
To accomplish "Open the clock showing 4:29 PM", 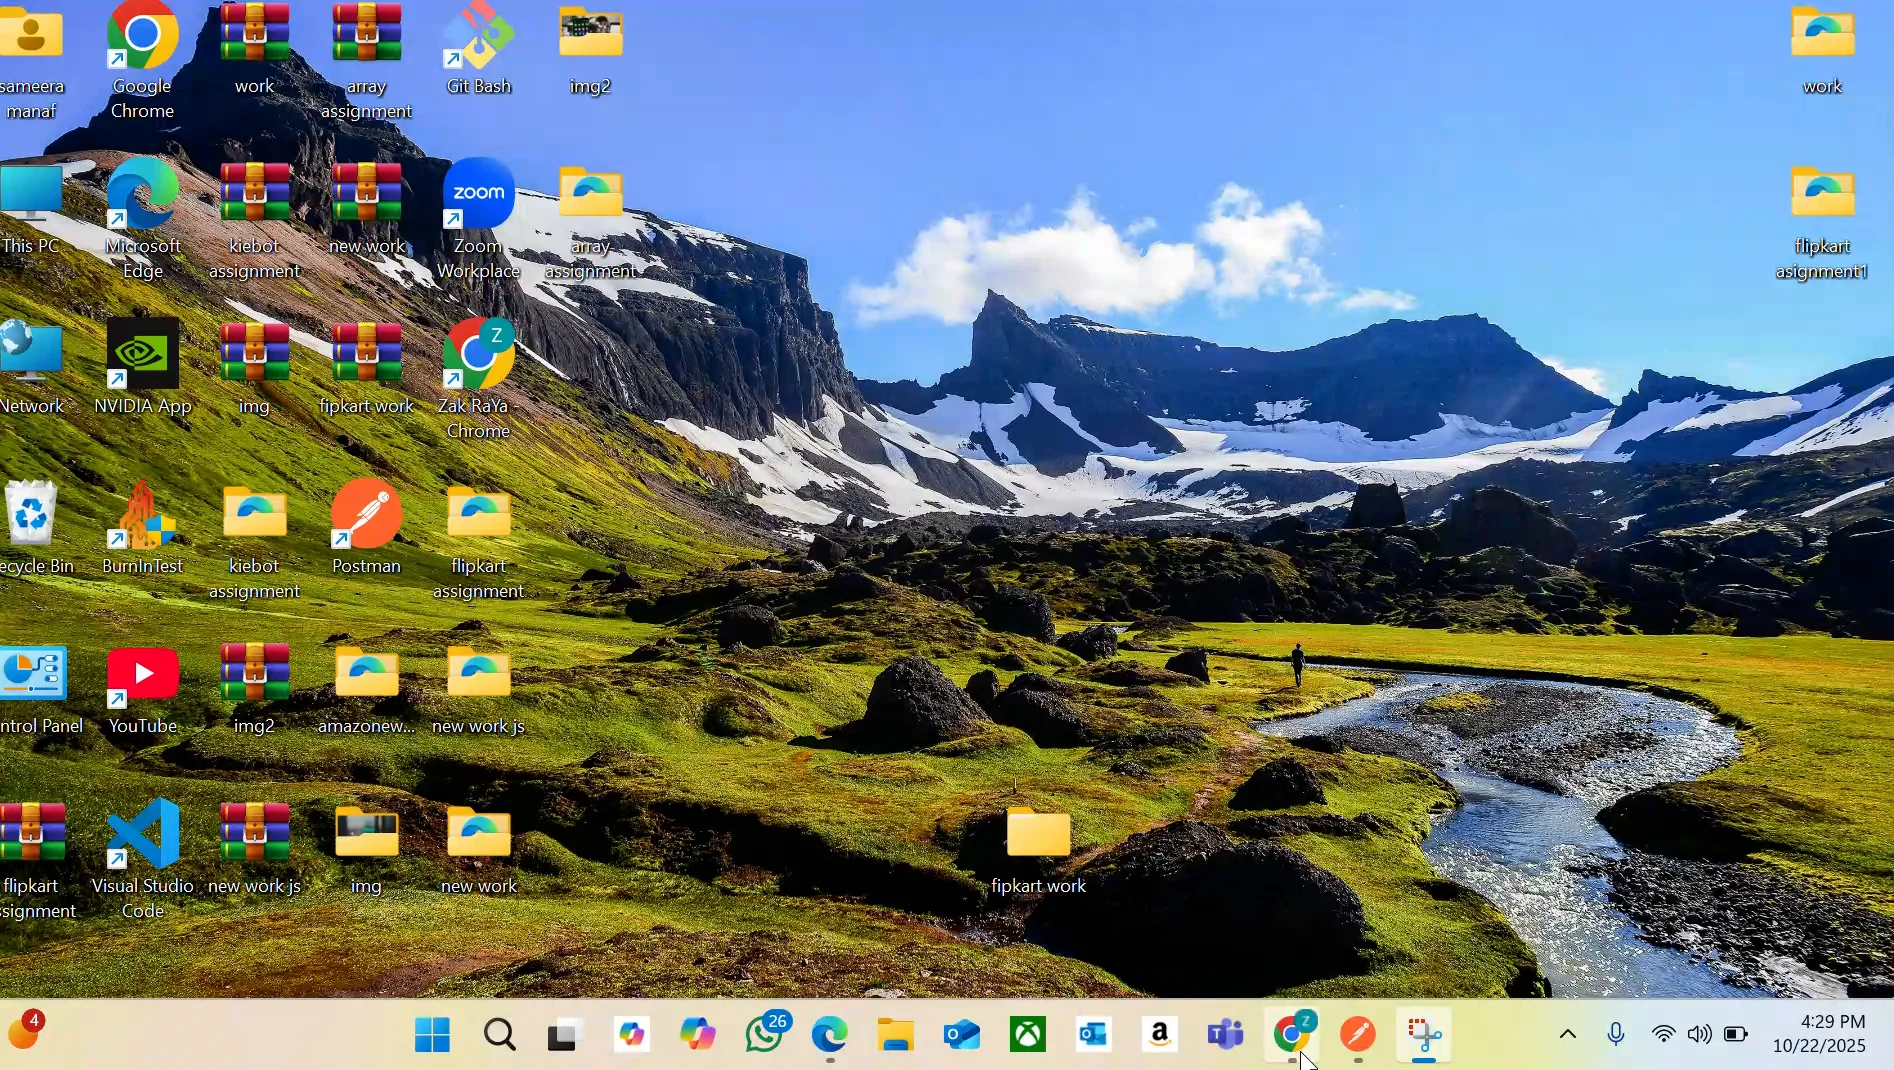I will 1819,1034.
